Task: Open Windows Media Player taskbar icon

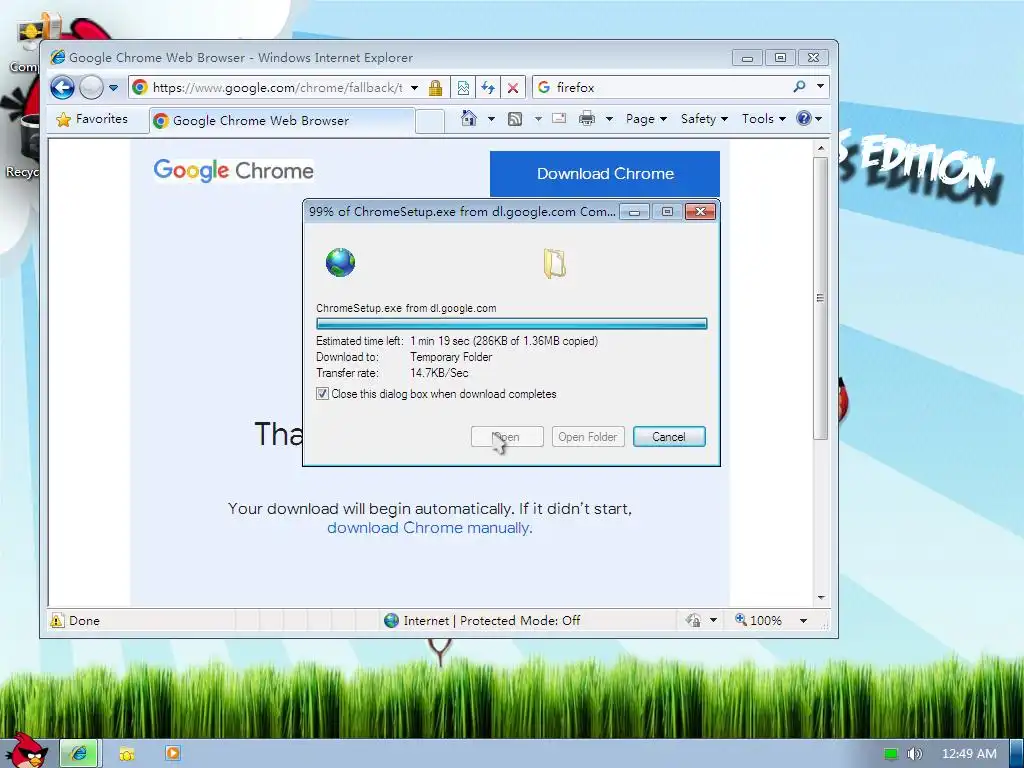Action: pos(172,754)
